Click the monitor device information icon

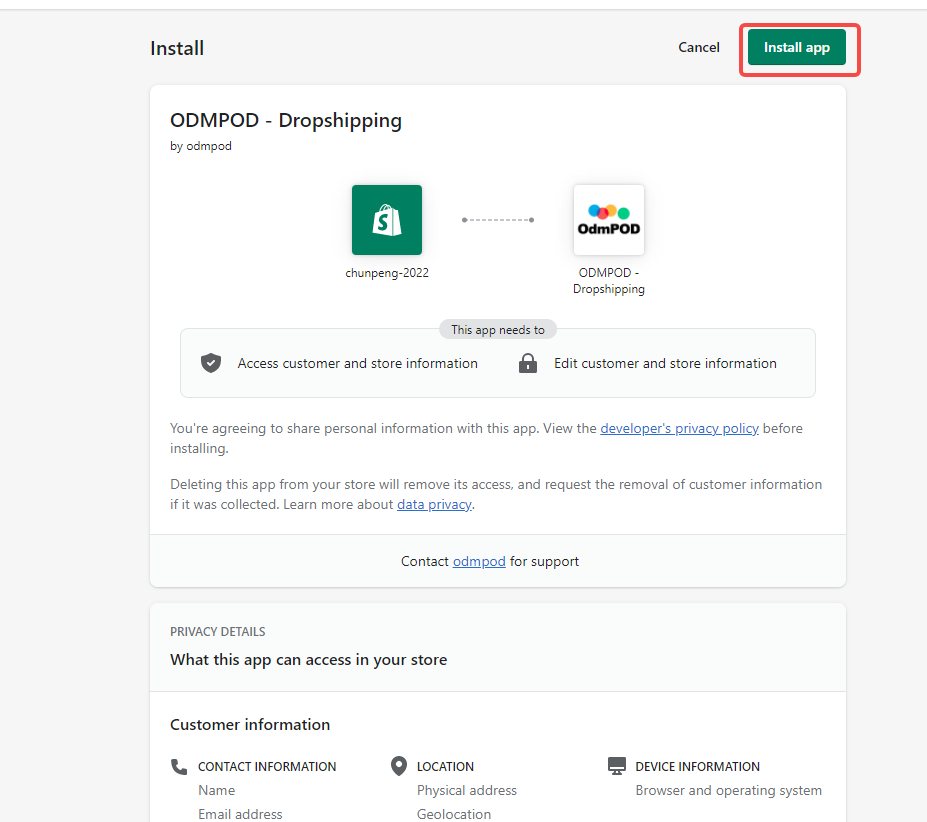617,766
